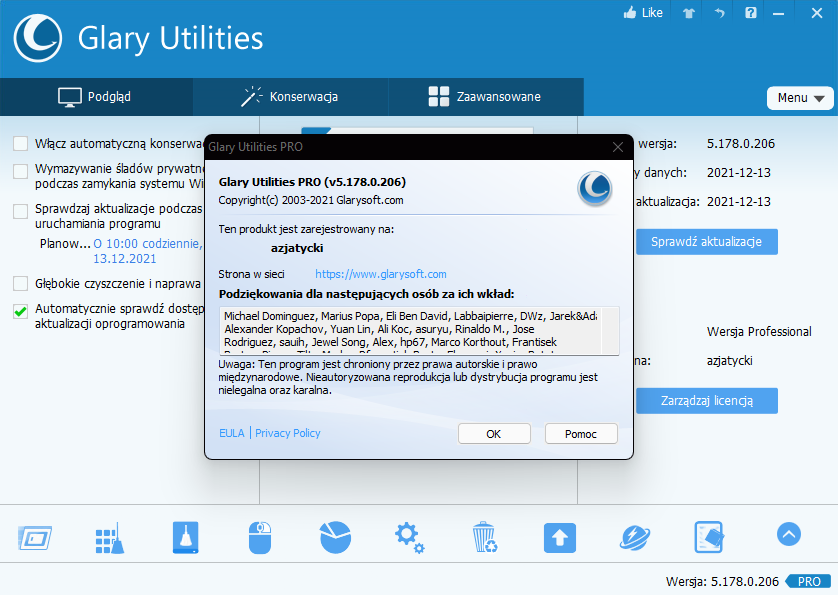Close the Glary Utilities PRO dialog

click(618, 147)
